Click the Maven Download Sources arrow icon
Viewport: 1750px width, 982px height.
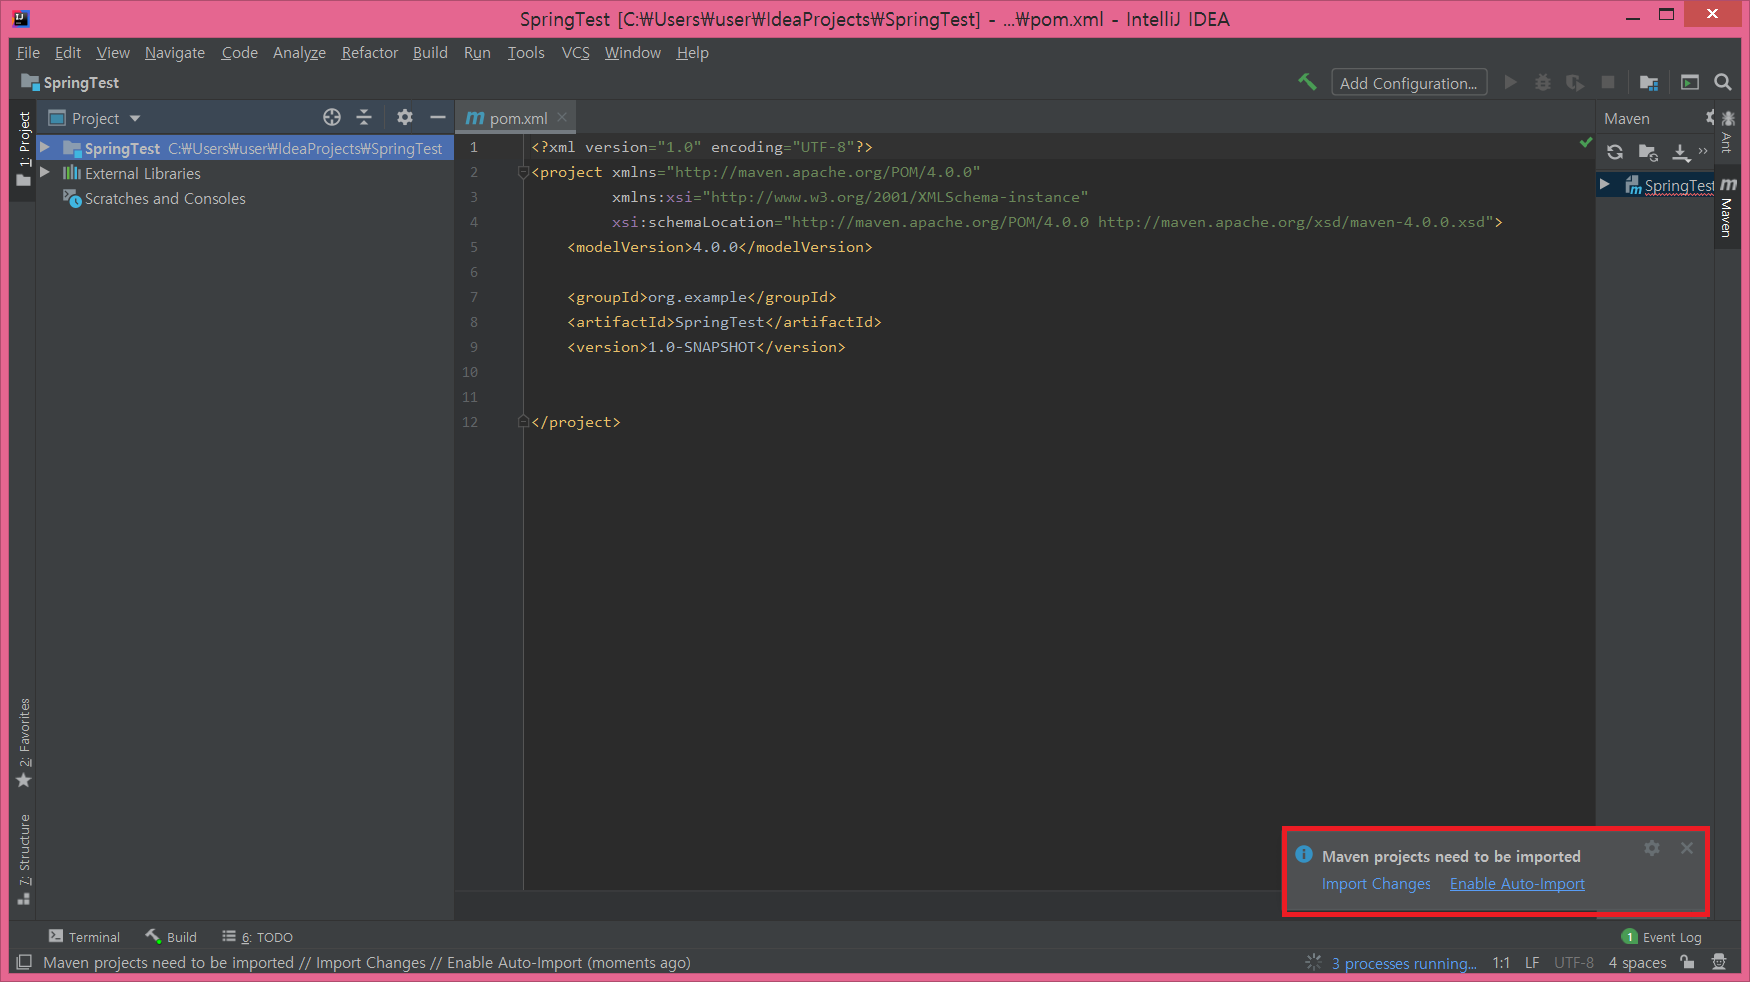[x=1681, y=152]
